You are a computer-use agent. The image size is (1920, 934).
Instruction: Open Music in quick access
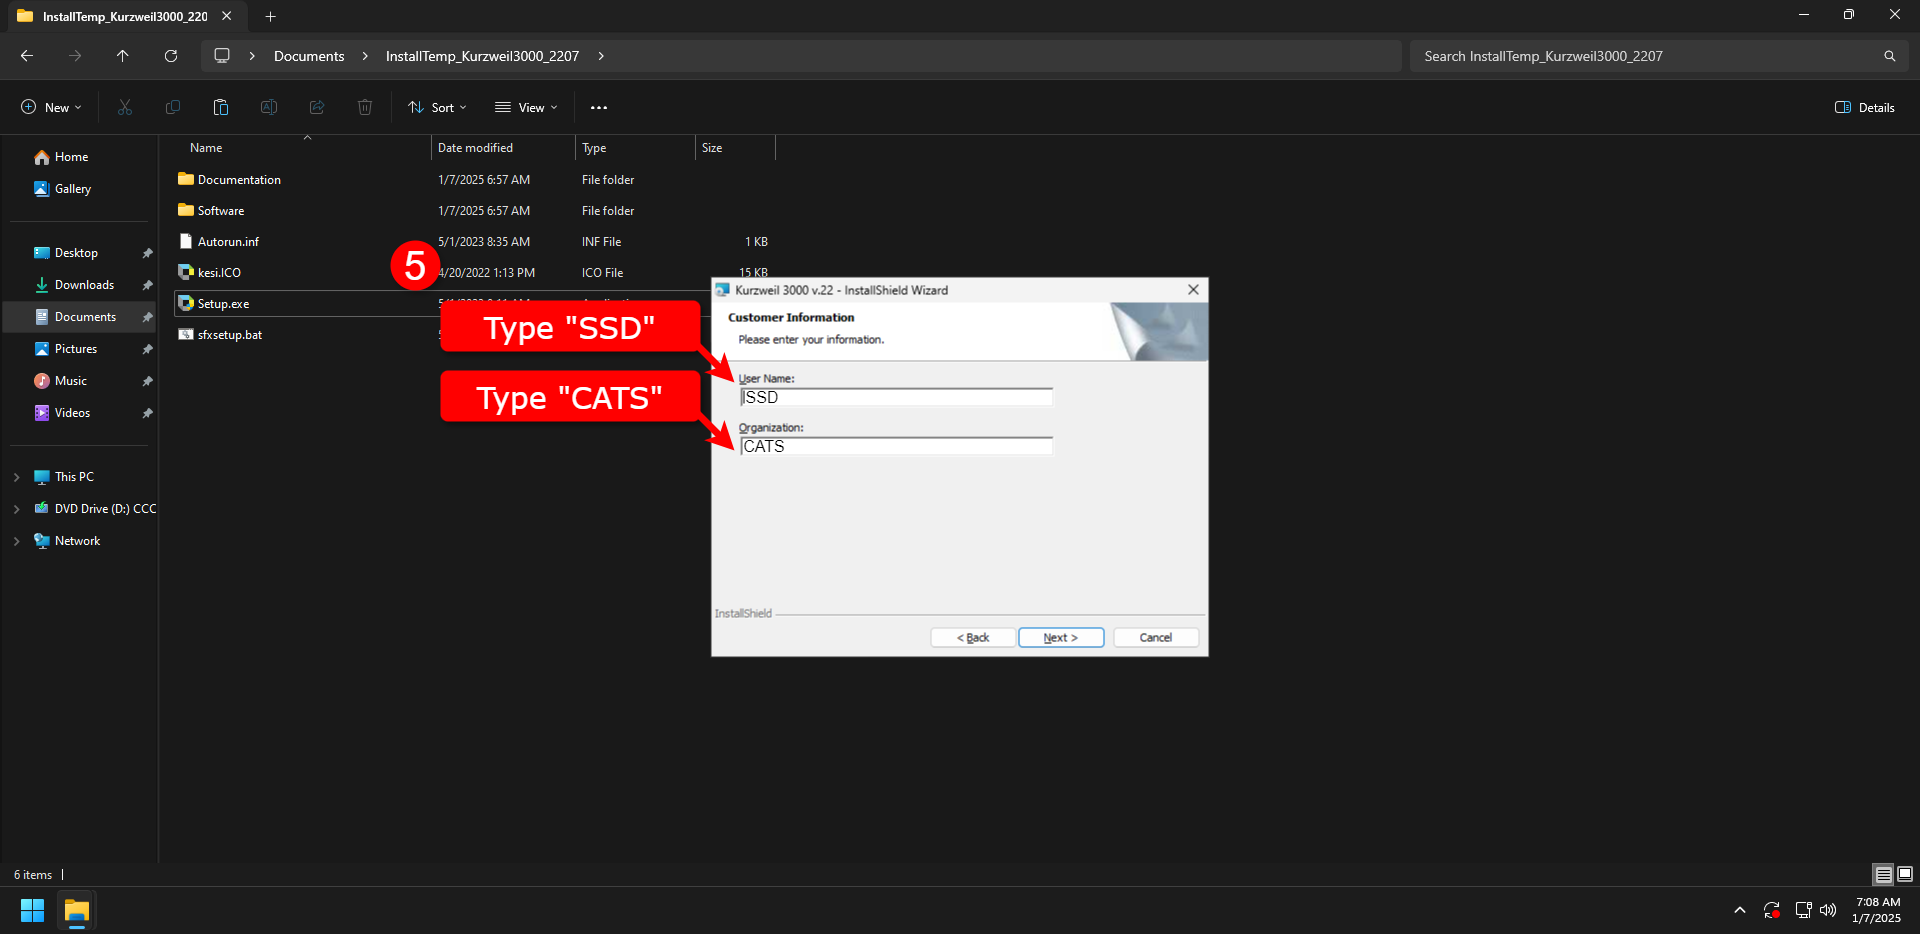tap(71, 381)
